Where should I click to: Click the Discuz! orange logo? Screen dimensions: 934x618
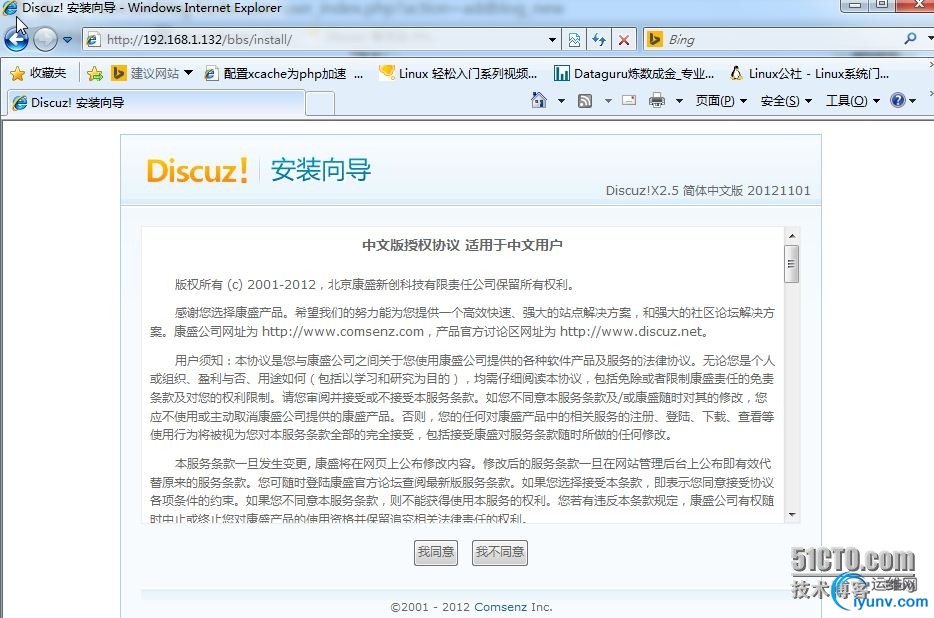[x=197, y=171]
